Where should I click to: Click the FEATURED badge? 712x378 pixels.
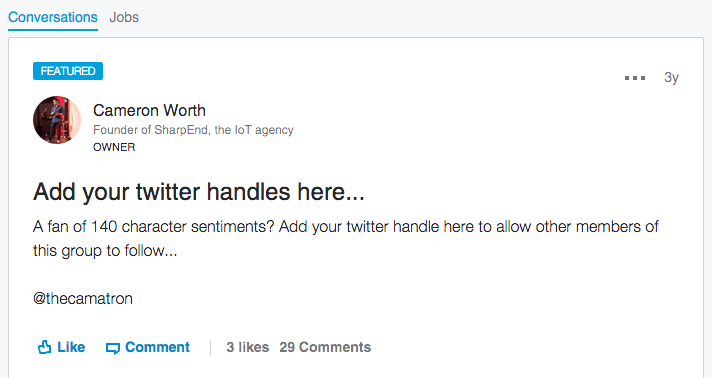point(68,71)
